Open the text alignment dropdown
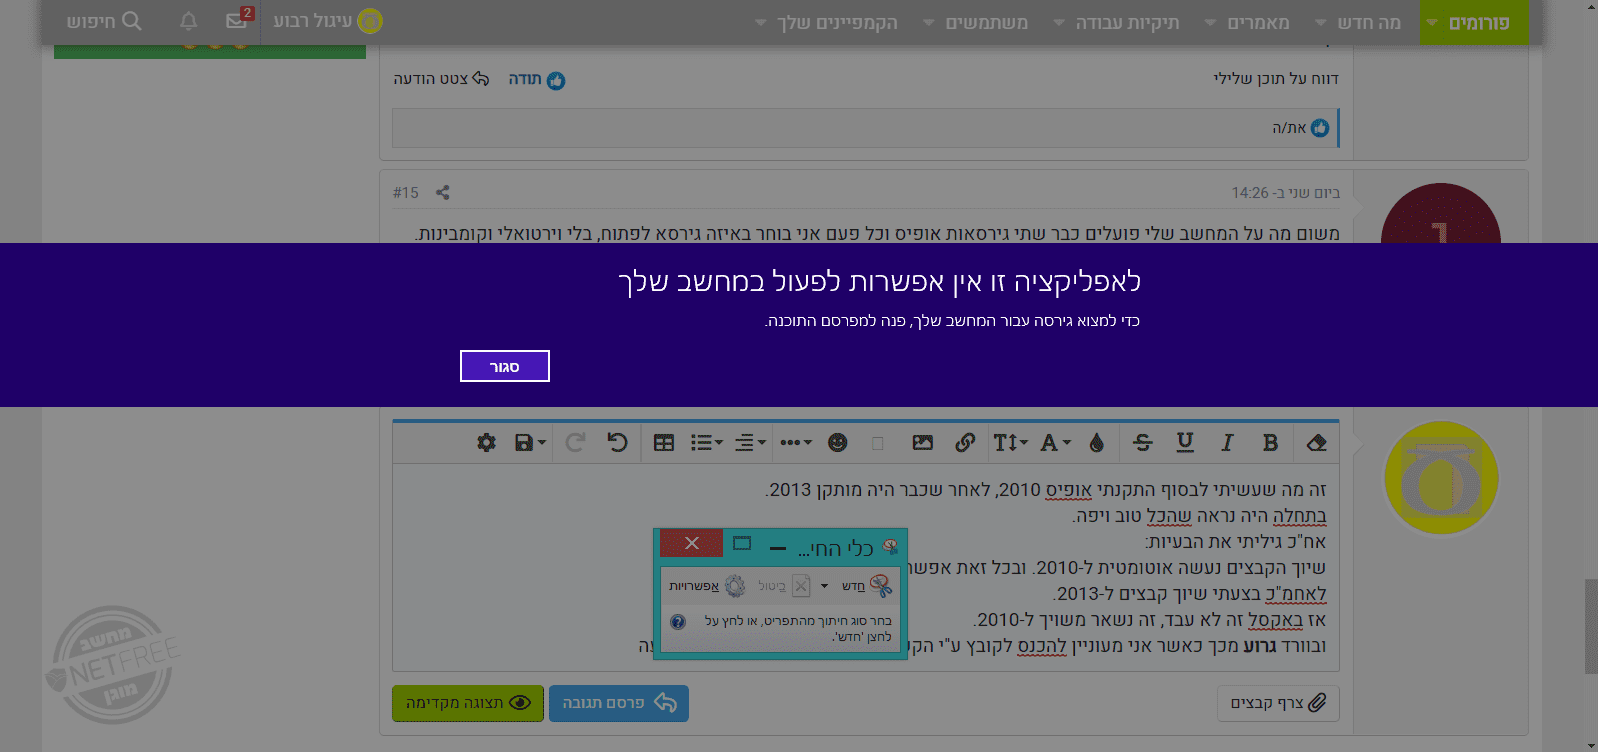This screenshot has height=752, width=1598. click(x=750, y=442)
